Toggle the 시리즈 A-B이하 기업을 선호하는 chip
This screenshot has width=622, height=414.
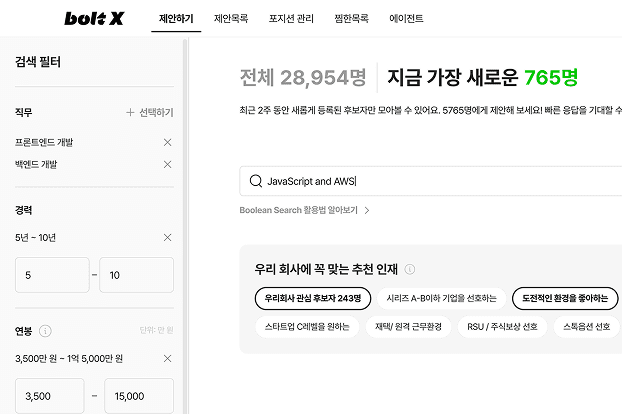click(x=442, y=298)
